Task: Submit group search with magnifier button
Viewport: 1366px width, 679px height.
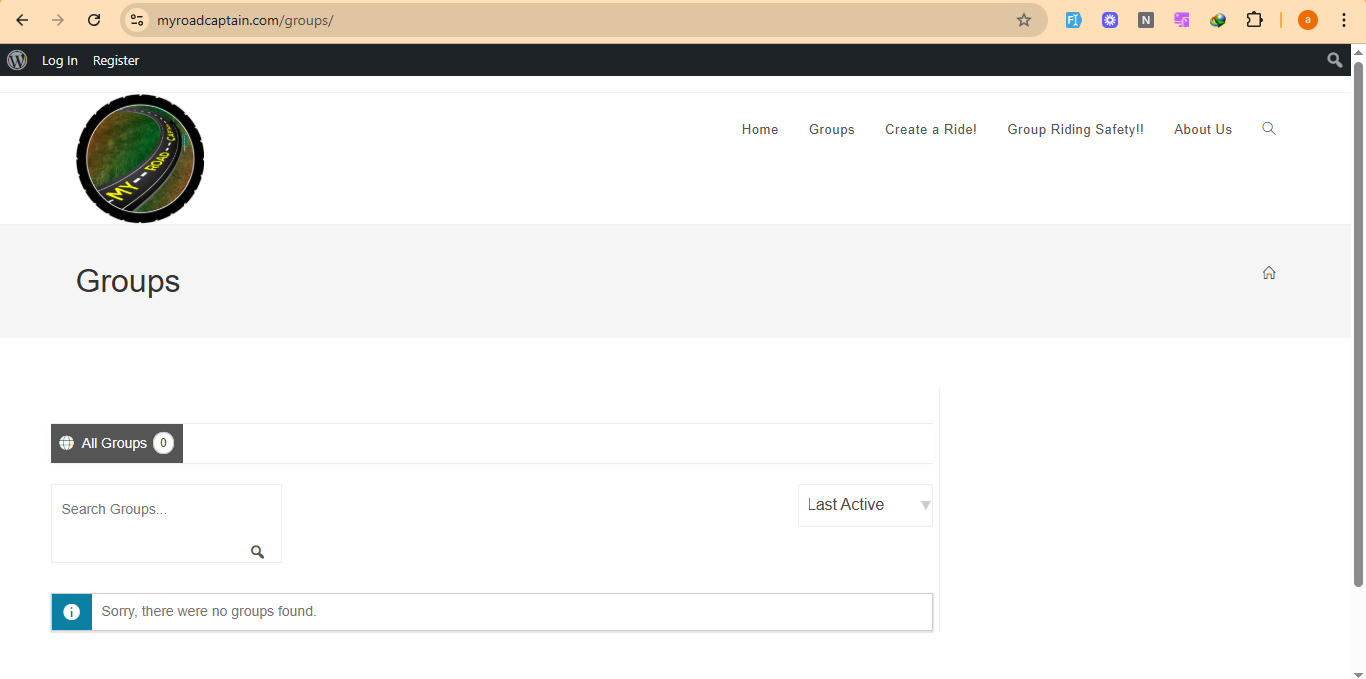Action: [x=257, y=552]
